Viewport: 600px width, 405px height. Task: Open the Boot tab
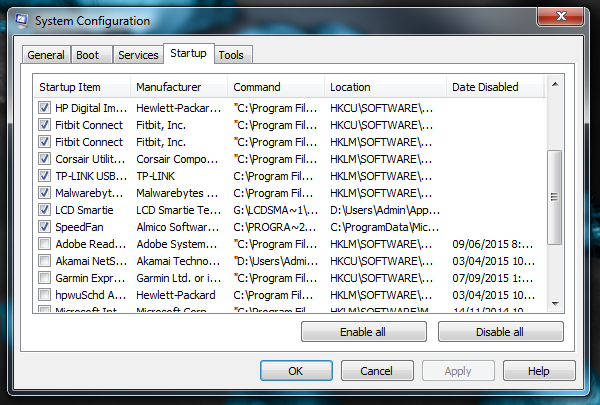[91, 55]
